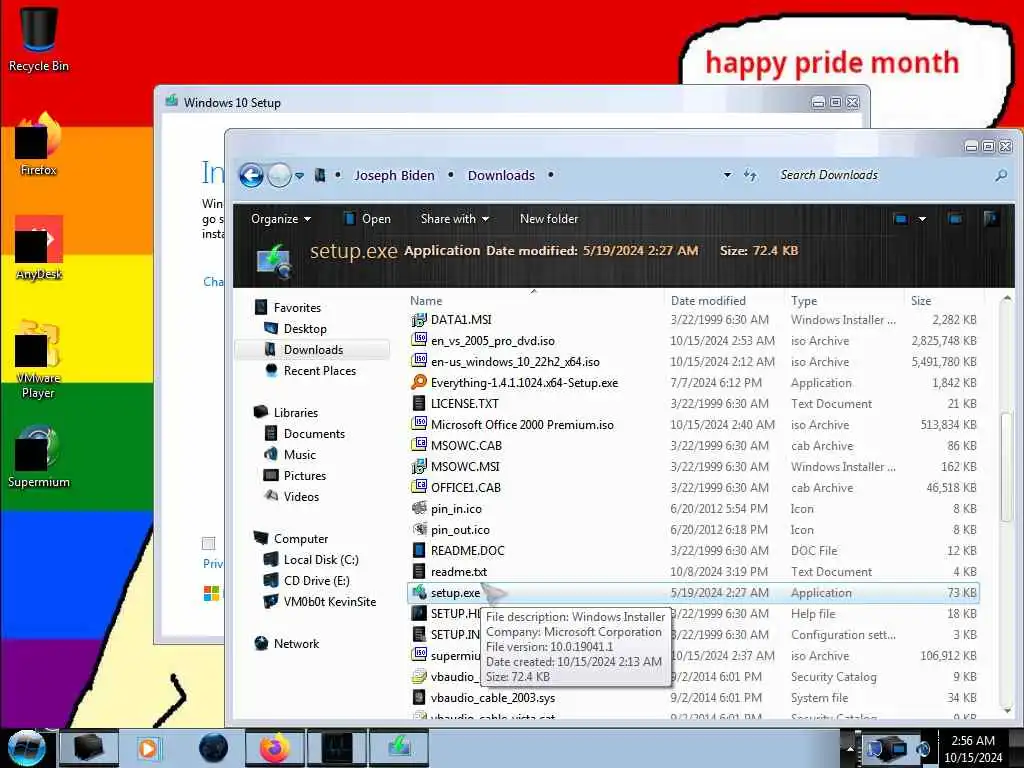Viewport: 1024px width, 768px height.
Task: Open the recent locations dropdown arrow
Action: pos(299,176)
